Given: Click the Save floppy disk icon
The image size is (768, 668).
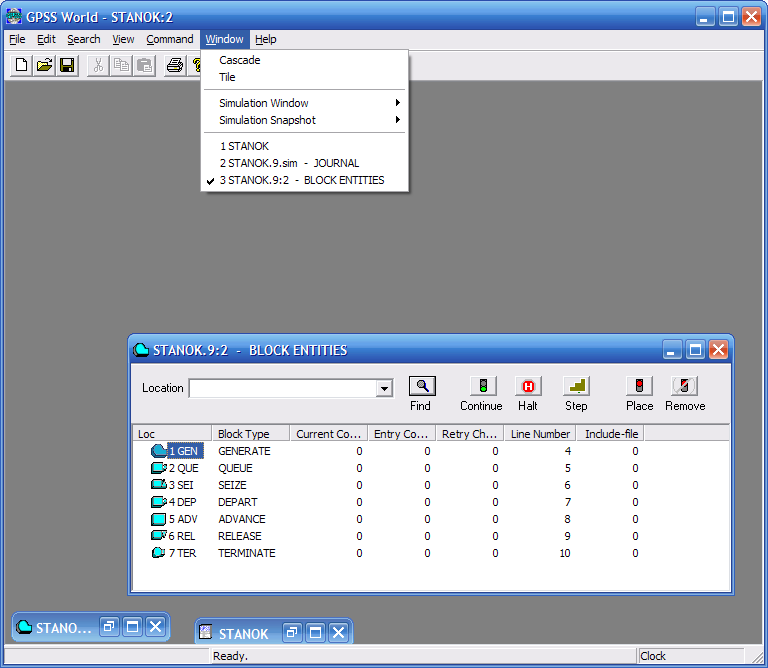Looking at the screenshot, I should (67, 65).
